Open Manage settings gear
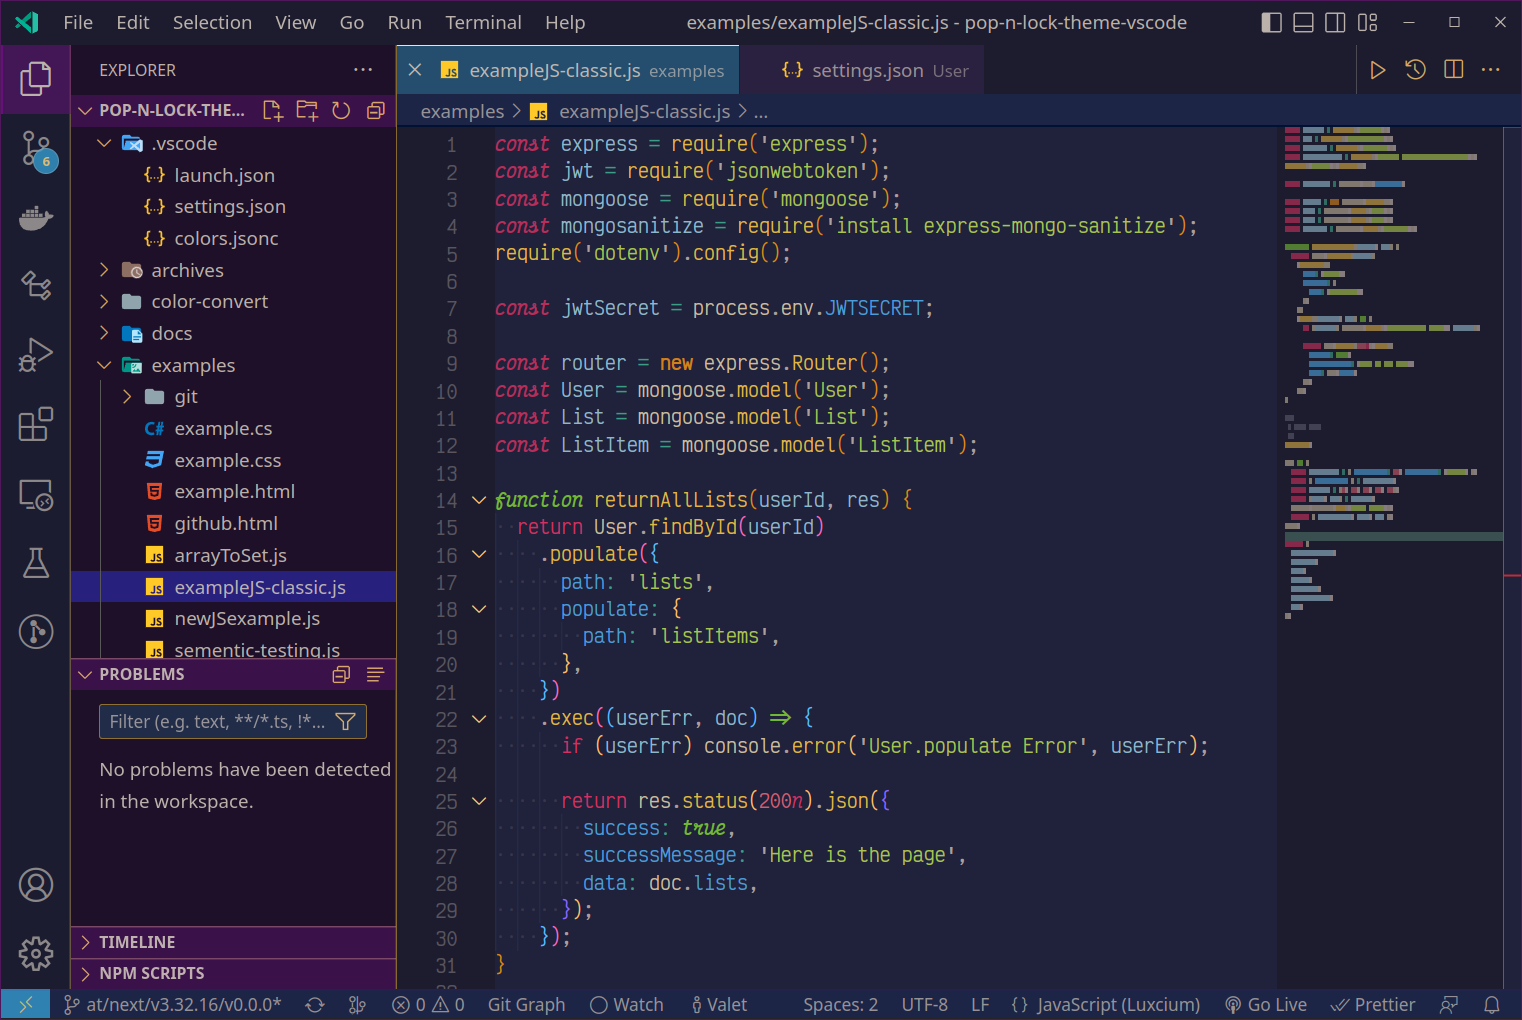 pos(35,953)
